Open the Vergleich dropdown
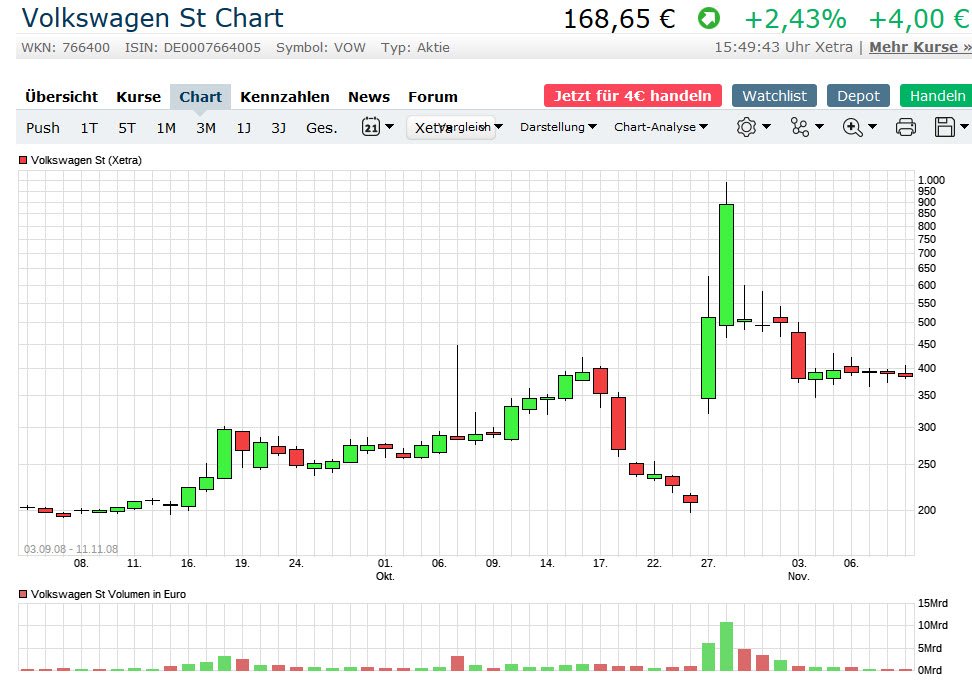The width and height of the screenshot is (972, 685). [471, 126]
